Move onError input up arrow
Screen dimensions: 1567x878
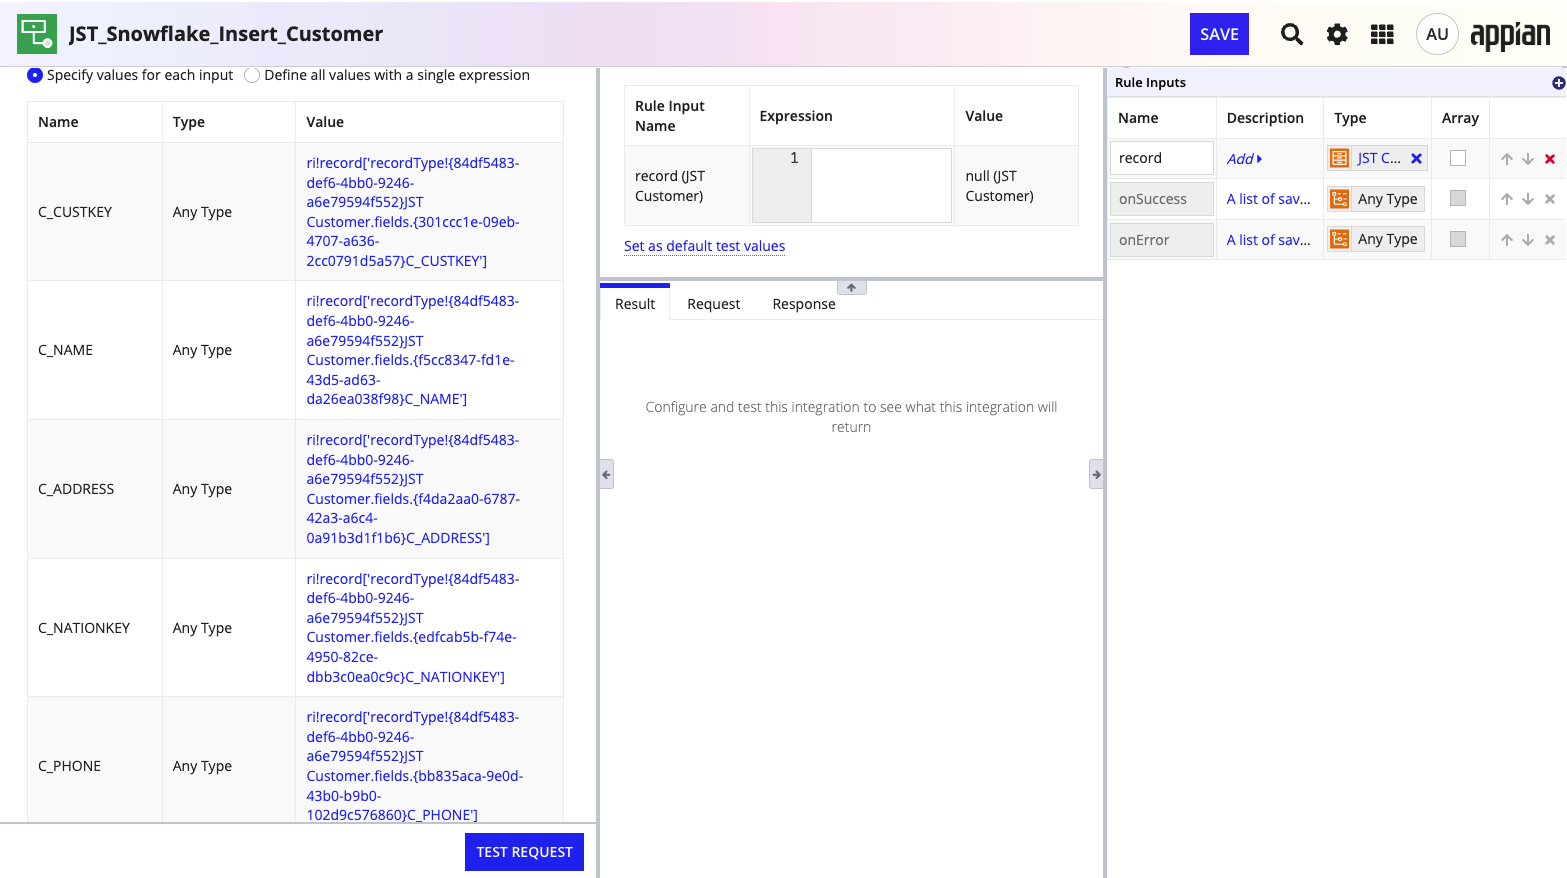tap(1507, 240)
